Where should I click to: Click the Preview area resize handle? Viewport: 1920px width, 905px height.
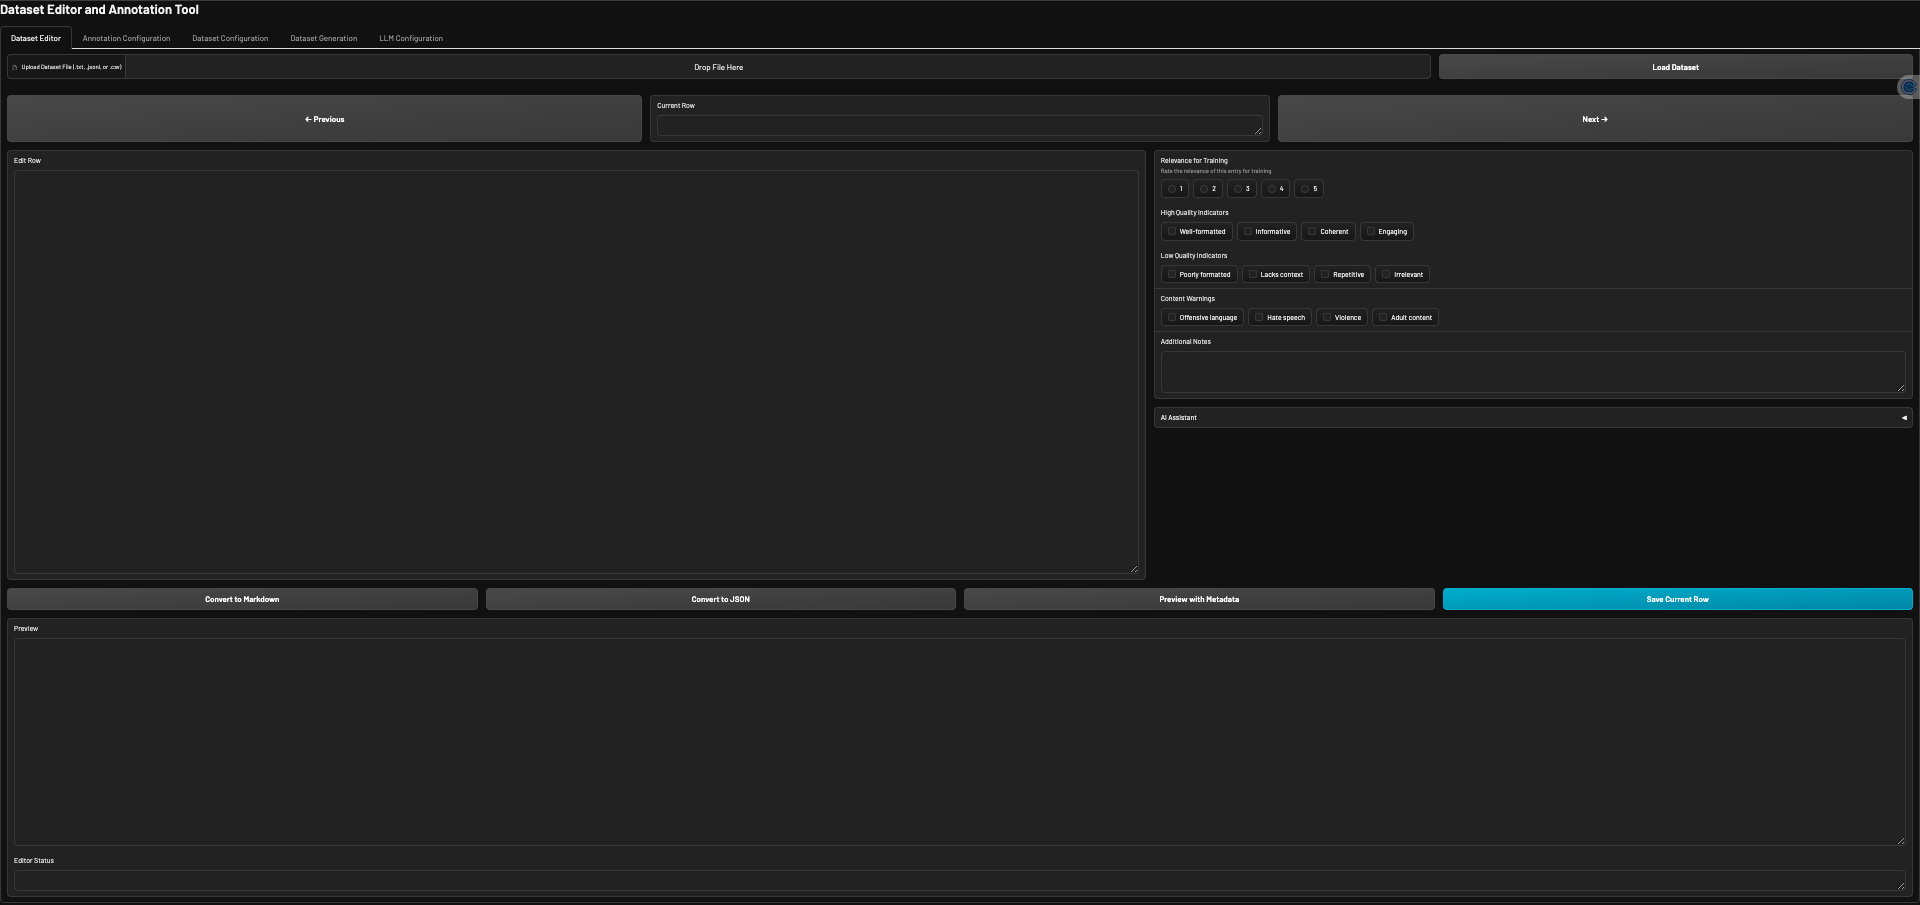(x=1901, y=841)
